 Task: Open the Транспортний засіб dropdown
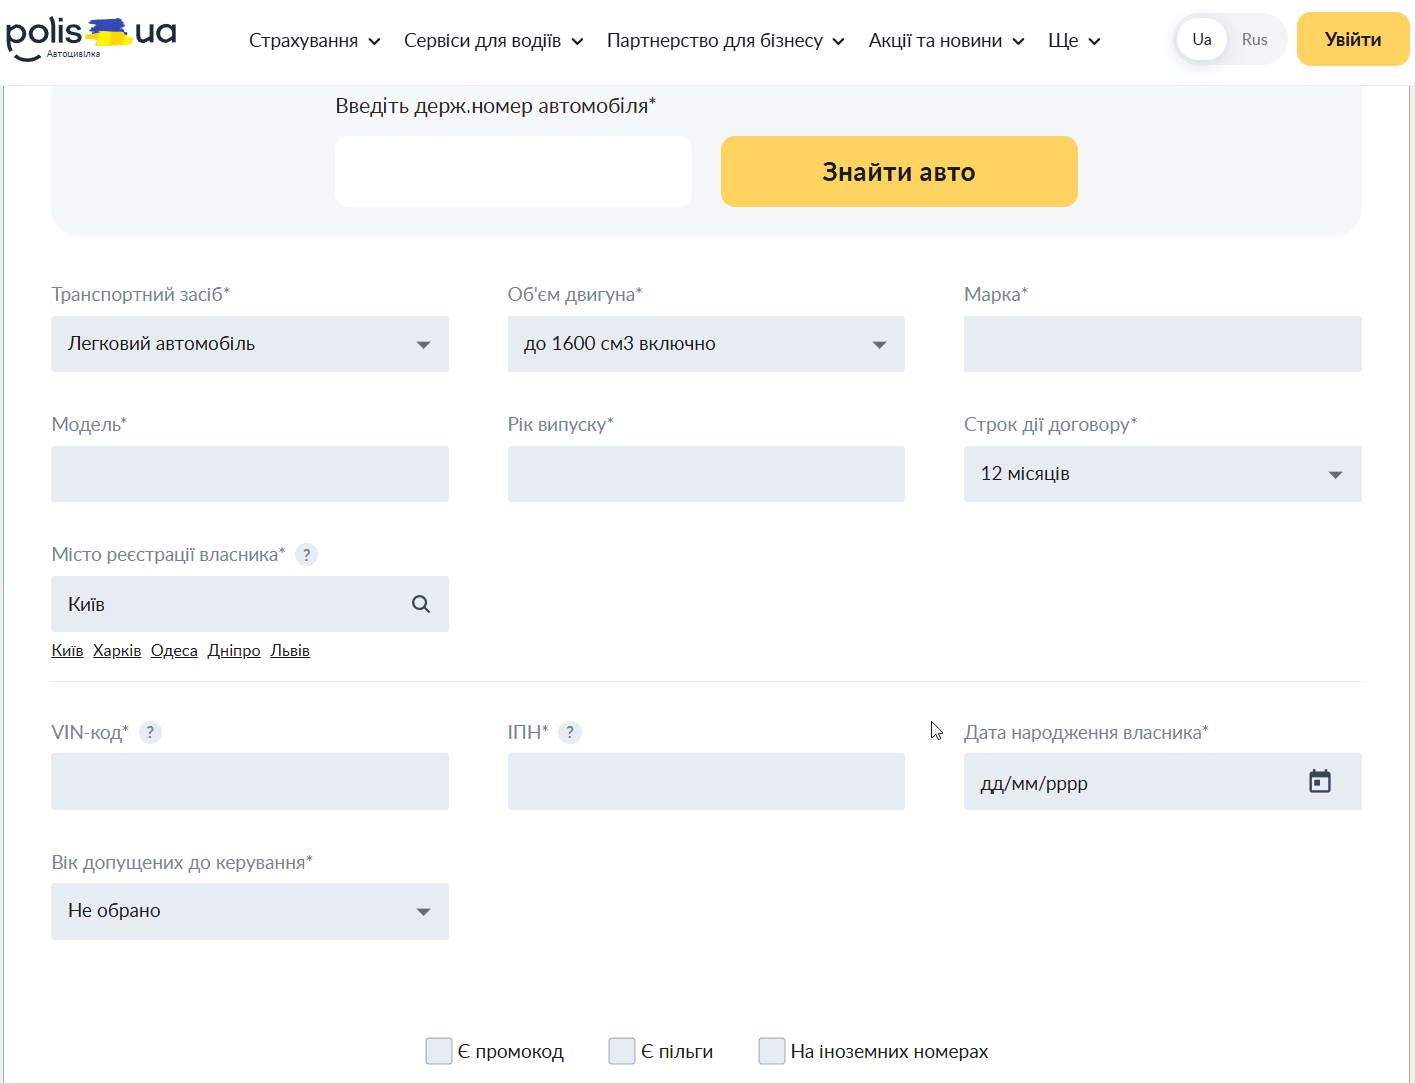pos(250,344)
